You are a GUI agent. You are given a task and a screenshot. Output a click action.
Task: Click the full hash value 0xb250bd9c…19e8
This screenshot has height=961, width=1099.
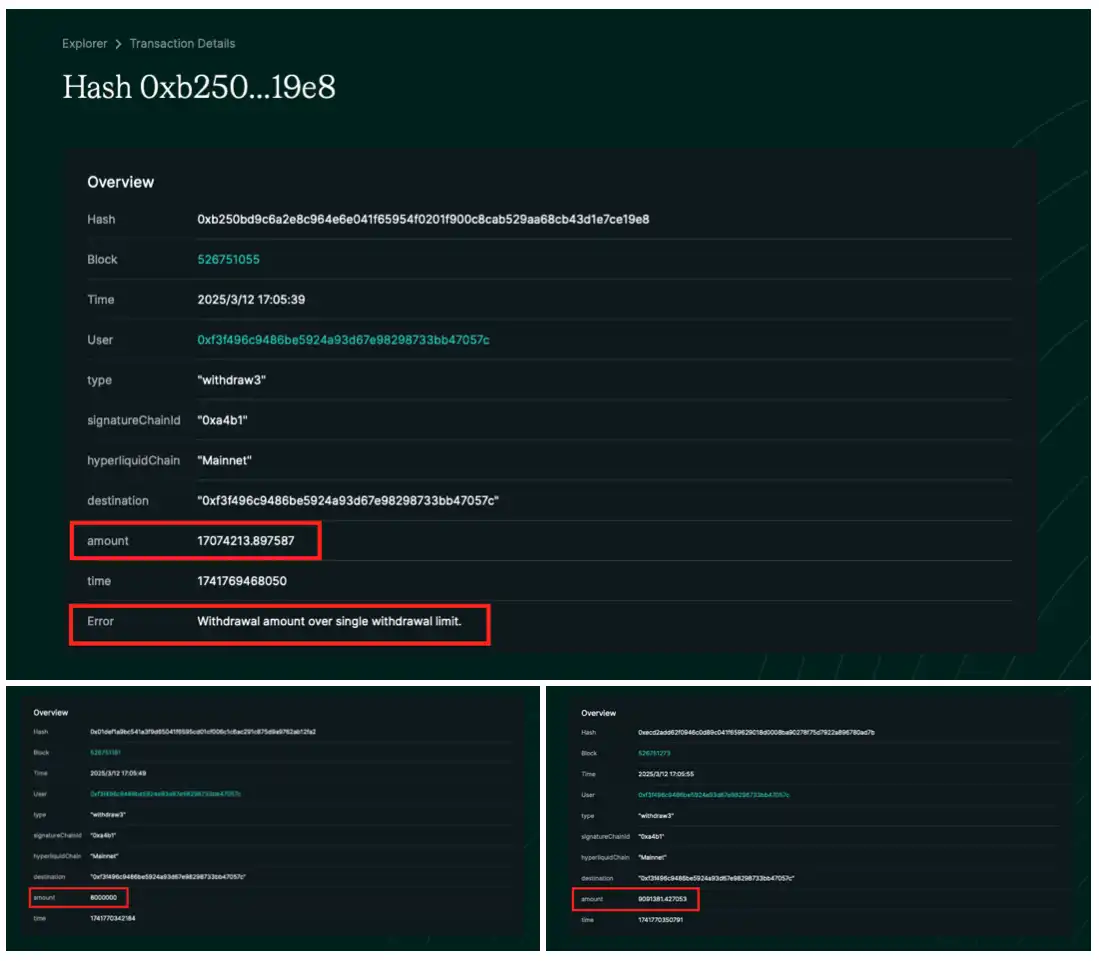pos(423,219)
